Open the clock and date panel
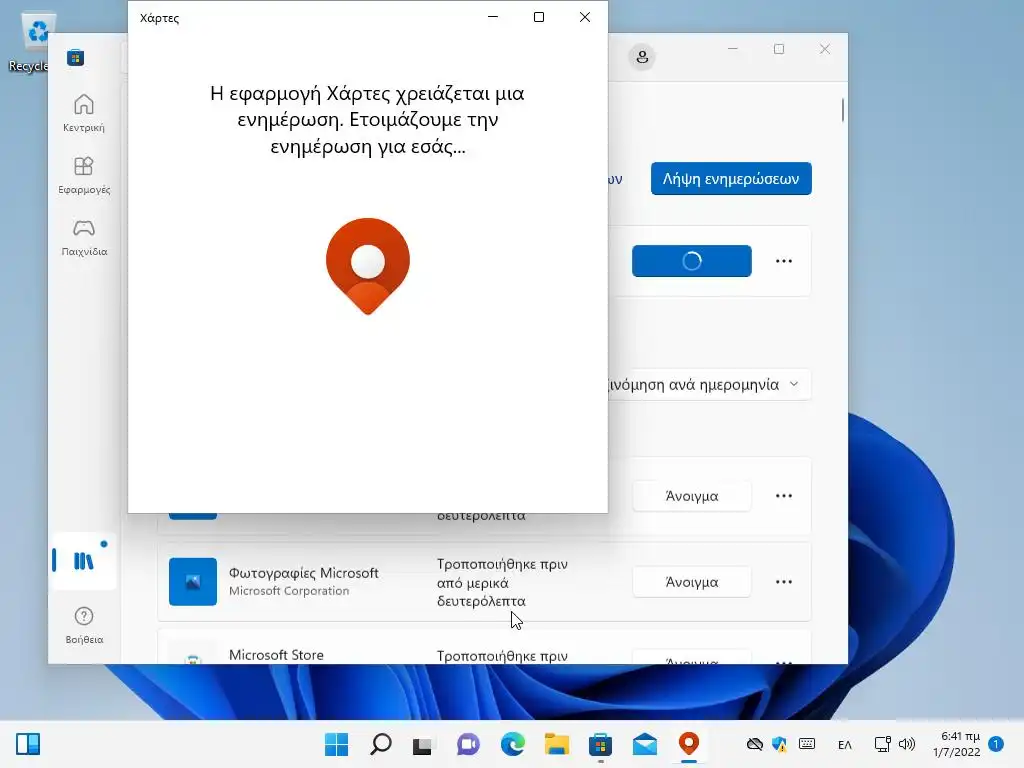Screen dimensions: 1024x768 tap(956, 744)
